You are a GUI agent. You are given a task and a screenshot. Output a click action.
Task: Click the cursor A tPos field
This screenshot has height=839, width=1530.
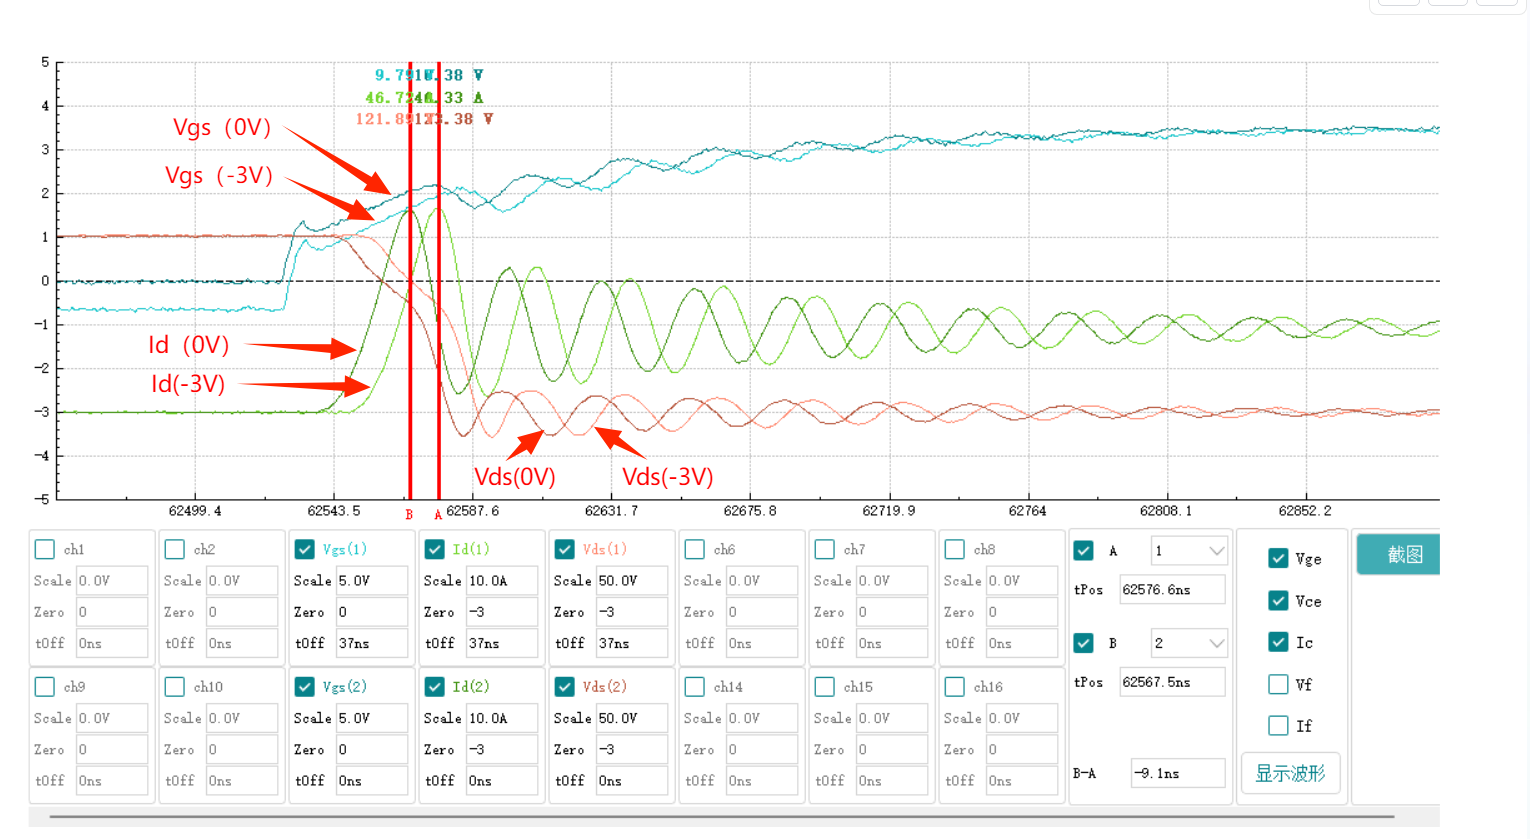coord(1171,590)
